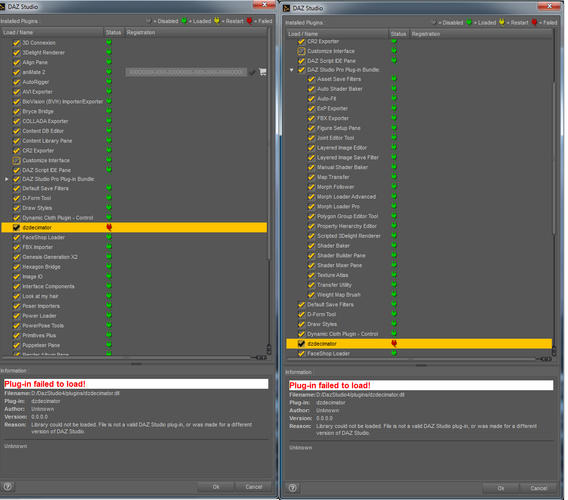568x500 pixels.
Task: Click yellow Restart legend icon in left window
Action: pos(217,21)
